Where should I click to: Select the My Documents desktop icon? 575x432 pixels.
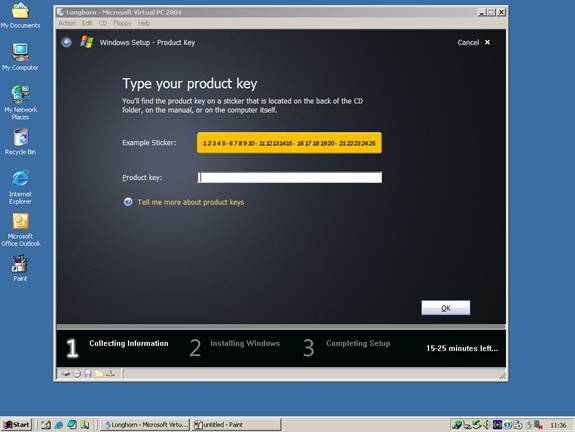click(20, 15)
